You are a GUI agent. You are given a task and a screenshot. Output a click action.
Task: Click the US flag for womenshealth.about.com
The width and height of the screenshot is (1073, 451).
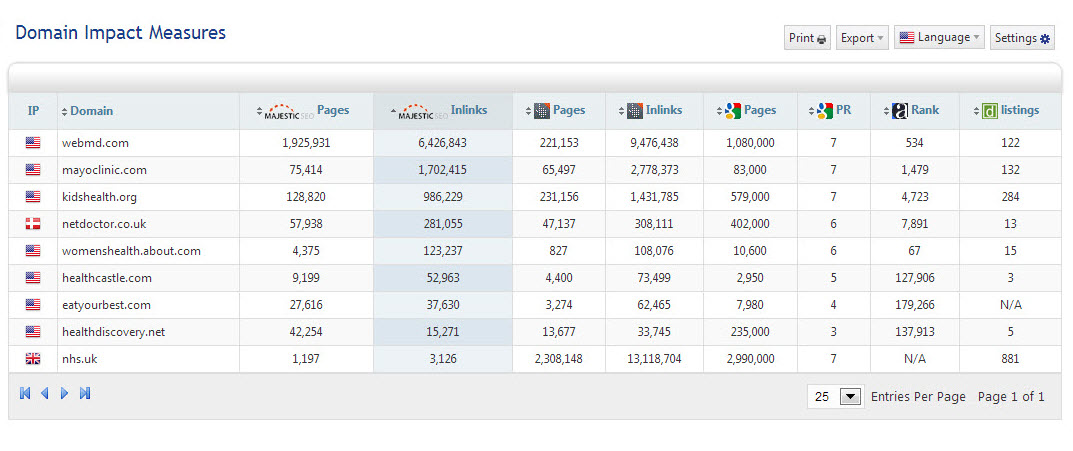coord(33,250)
